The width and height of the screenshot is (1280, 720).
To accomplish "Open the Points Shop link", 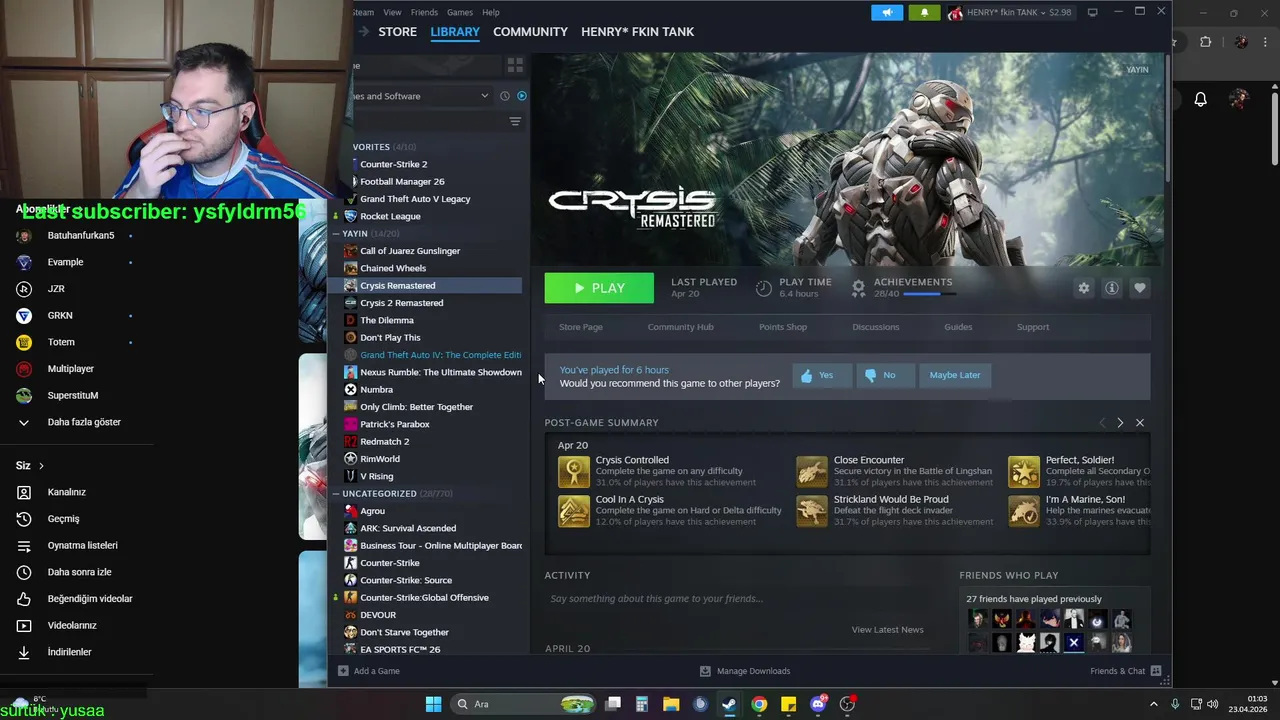I will 783,327.
